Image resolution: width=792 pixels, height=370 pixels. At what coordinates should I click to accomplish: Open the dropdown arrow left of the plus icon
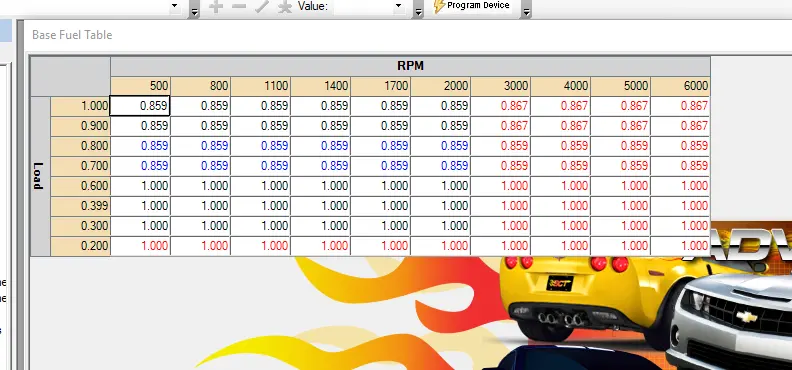pos(175,6)
